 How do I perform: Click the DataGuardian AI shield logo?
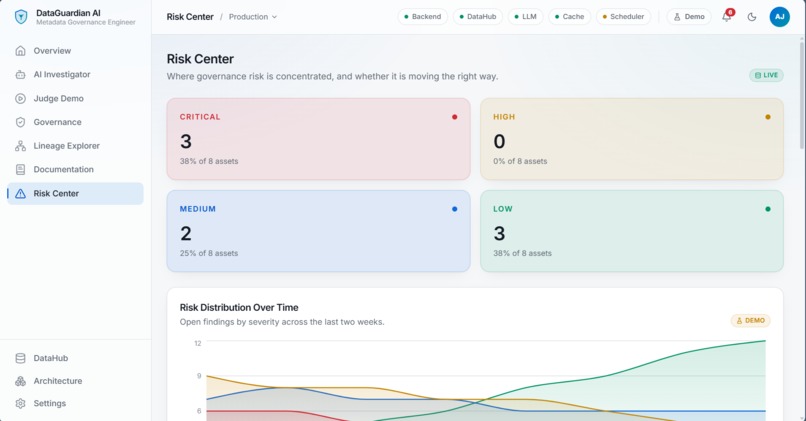21,17
